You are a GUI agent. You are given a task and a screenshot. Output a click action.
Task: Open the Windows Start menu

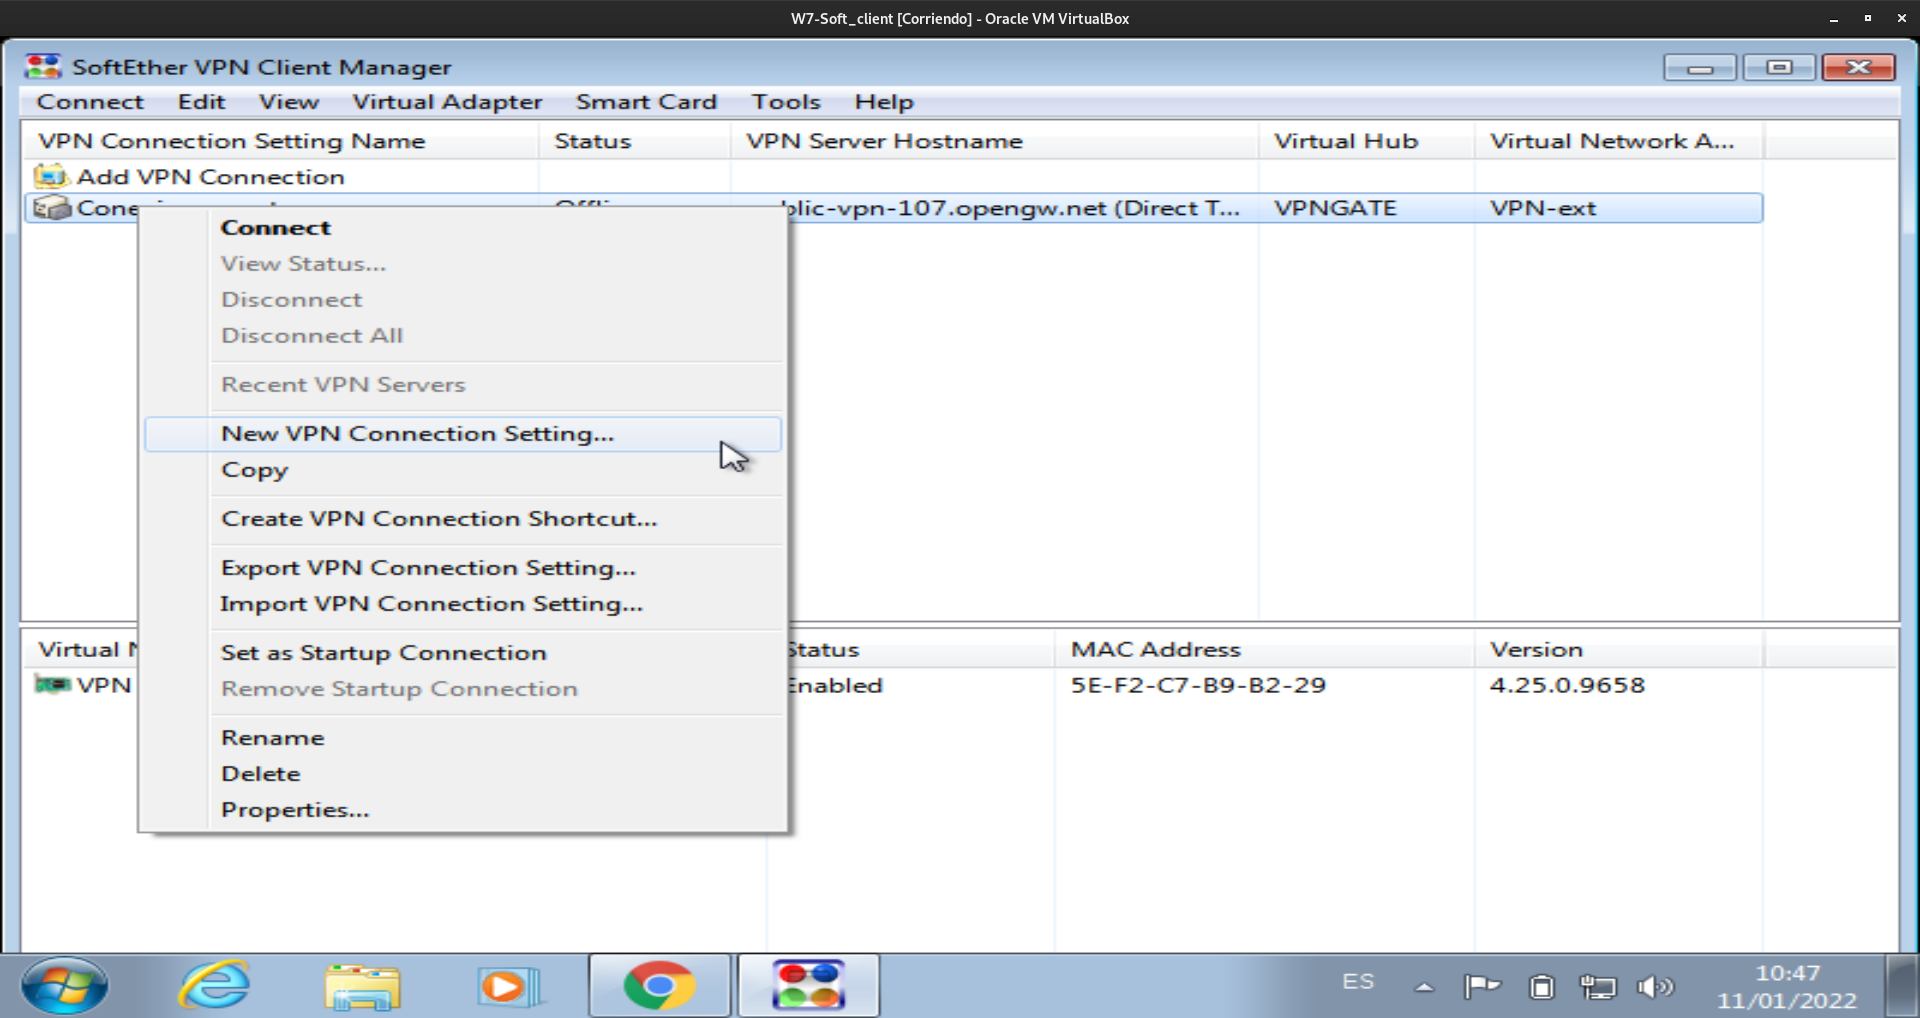65,986
